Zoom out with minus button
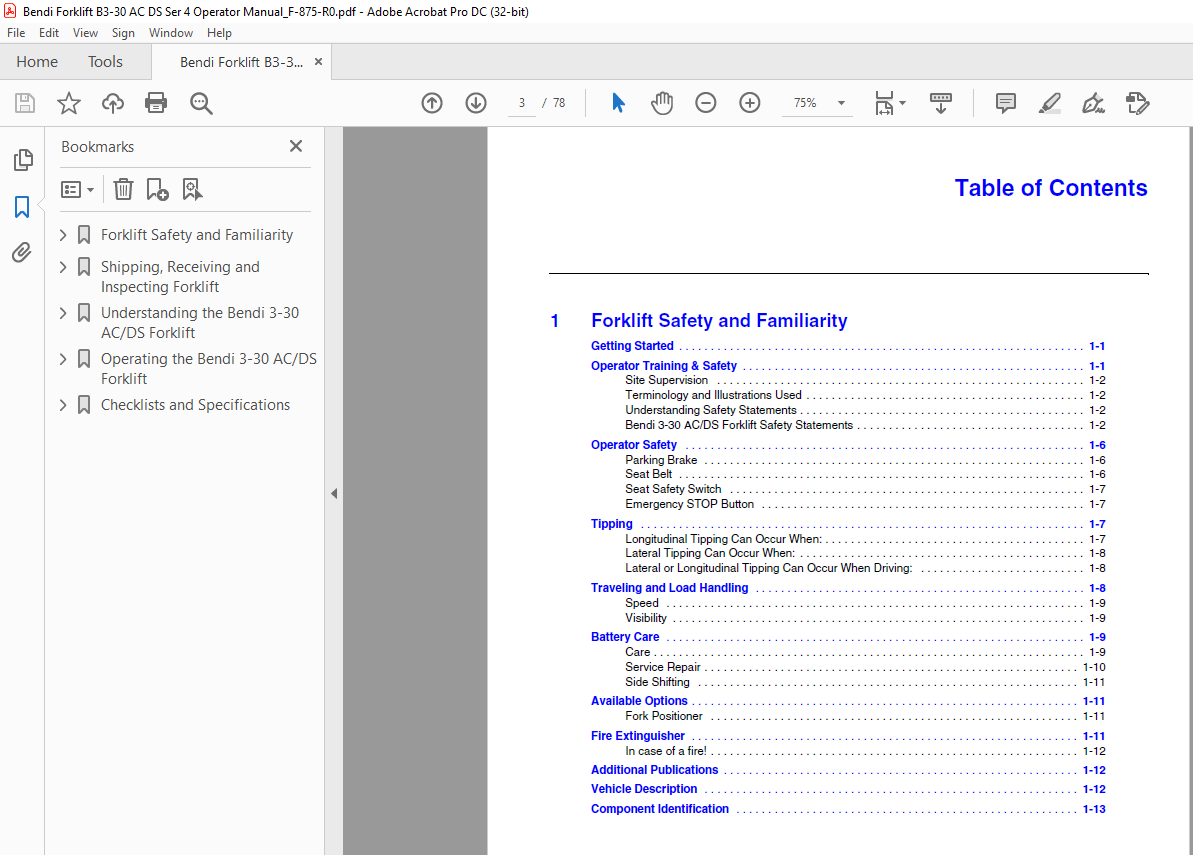1193x855 pixels. (706, 103)
